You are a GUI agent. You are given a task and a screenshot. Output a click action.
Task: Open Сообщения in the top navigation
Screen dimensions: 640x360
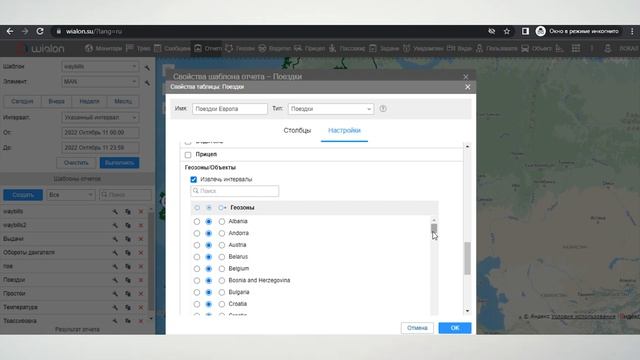pos(172,49)
